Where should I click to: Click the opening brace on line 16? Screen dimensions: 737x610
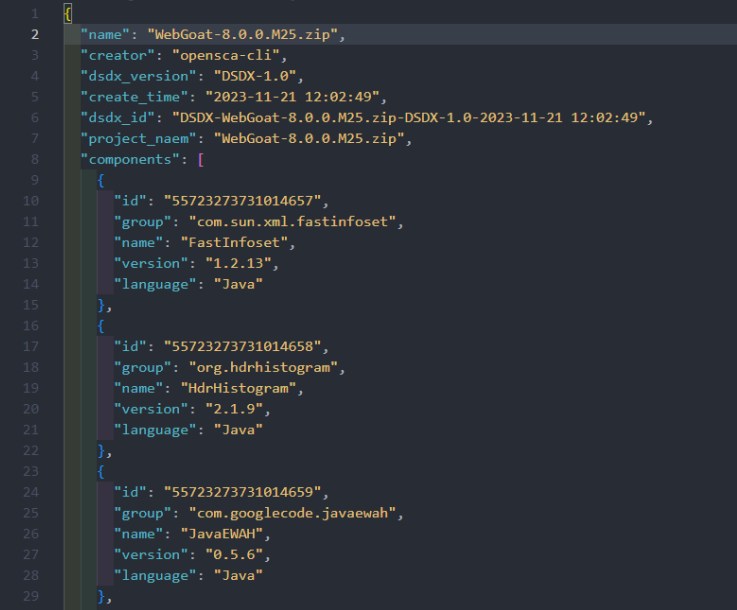tap(100, 325)
